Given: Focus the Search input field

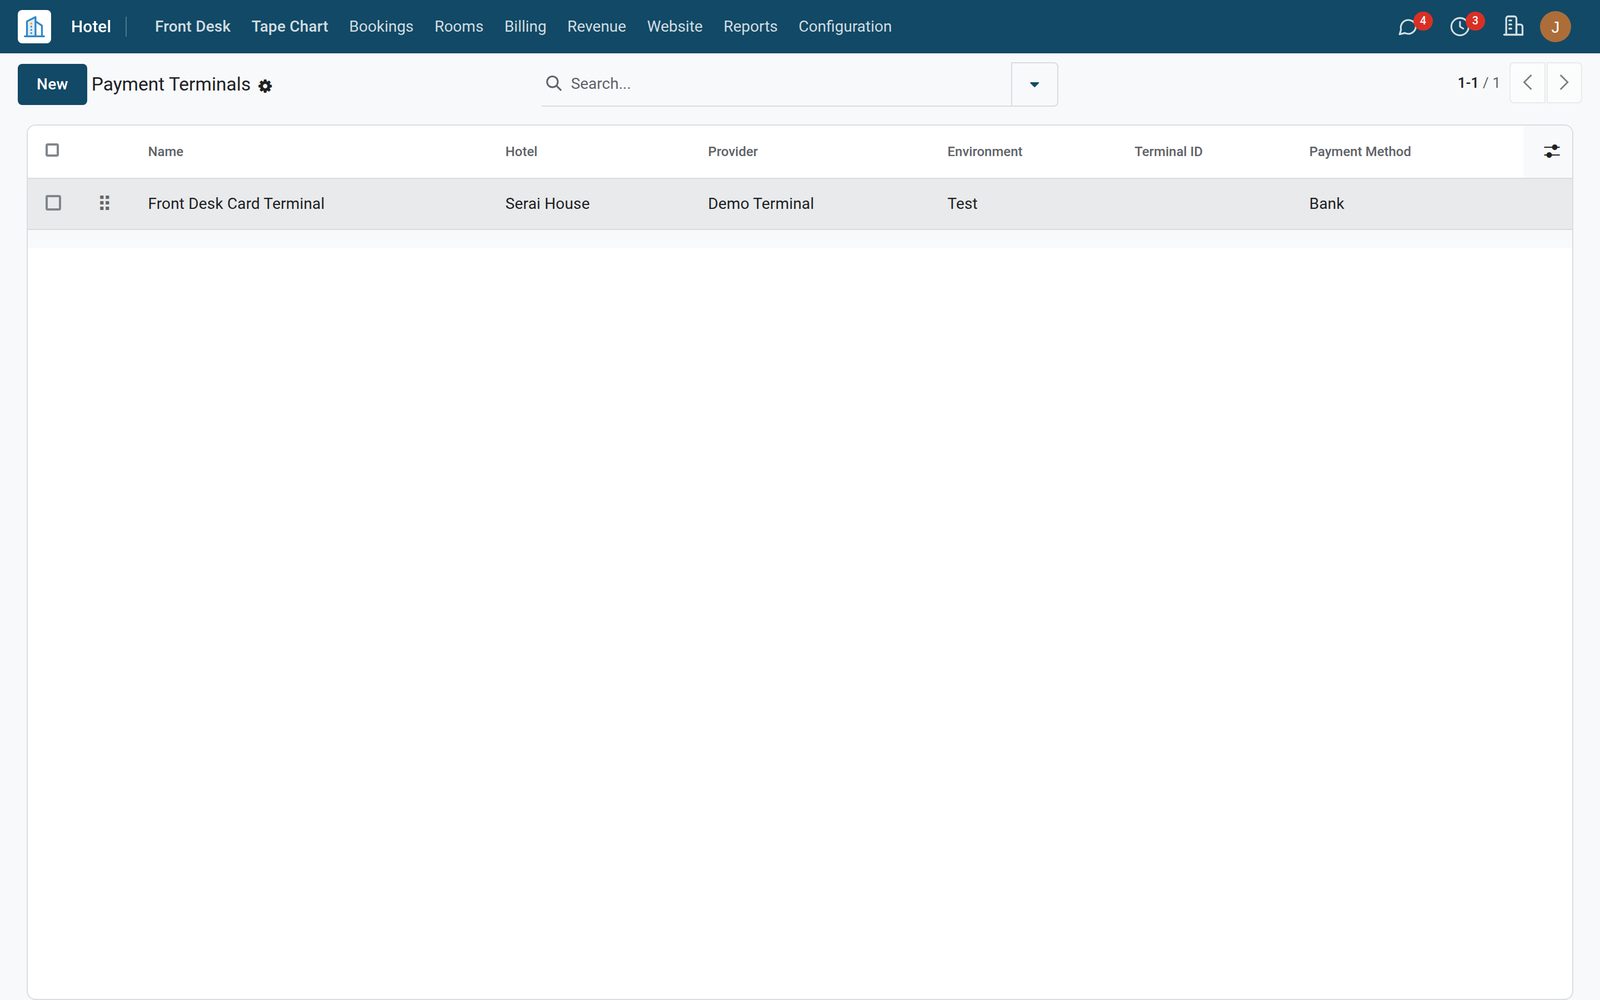Looking at the screenshot, I should pyautogui.click(x=788, y=84).
